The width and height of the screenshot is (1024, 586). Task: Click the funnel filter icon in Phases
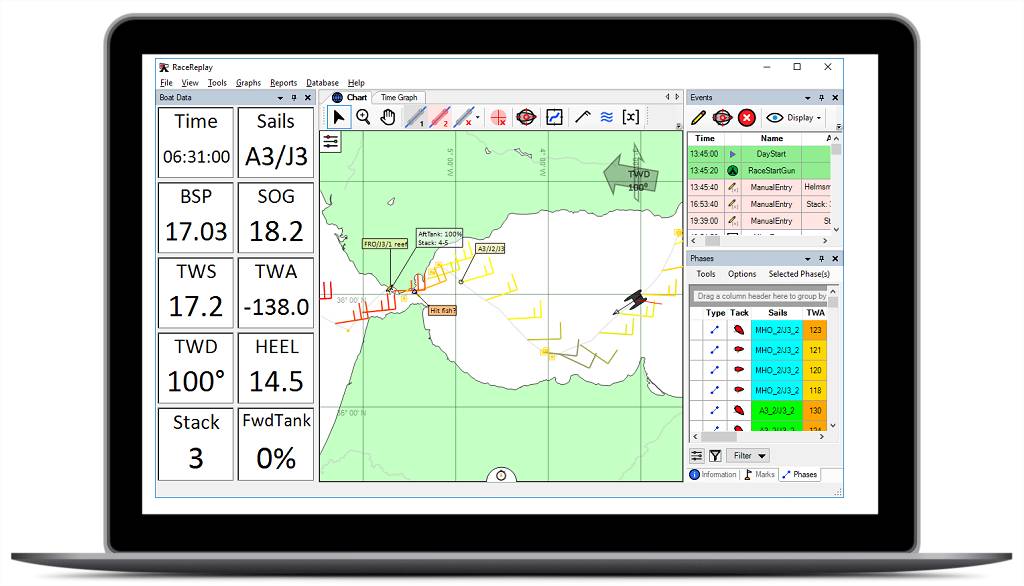(x=715, y=456)
